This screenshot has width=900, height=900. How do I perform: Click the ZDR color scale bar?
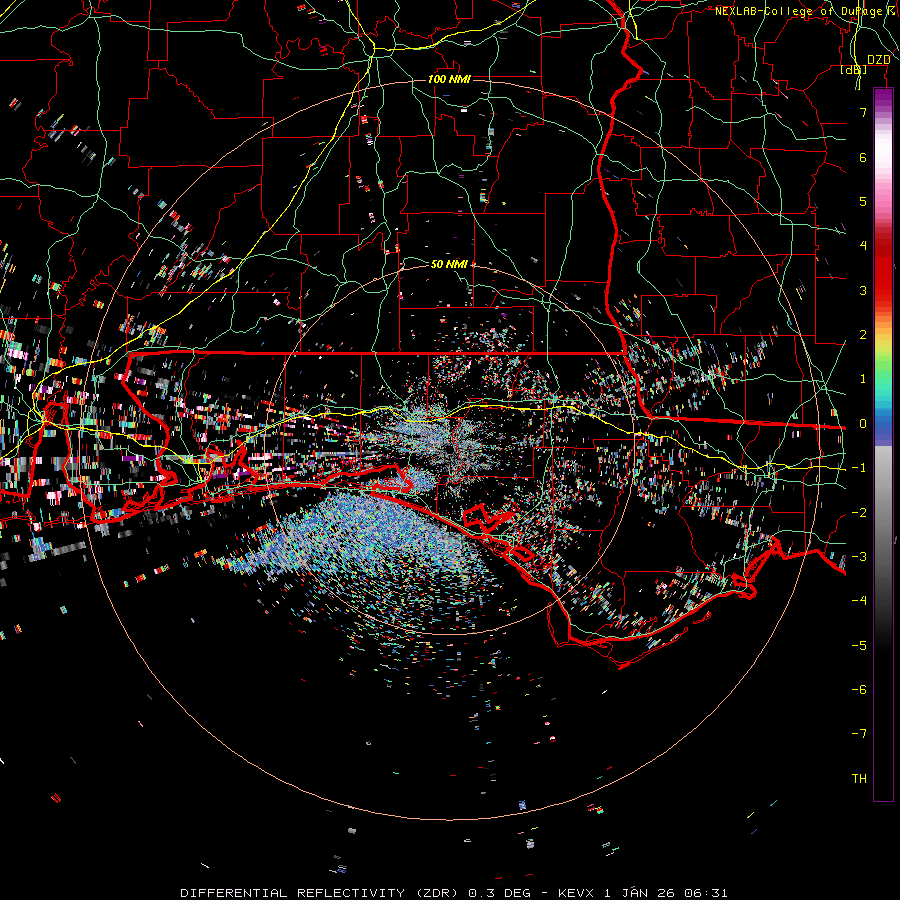883,445
